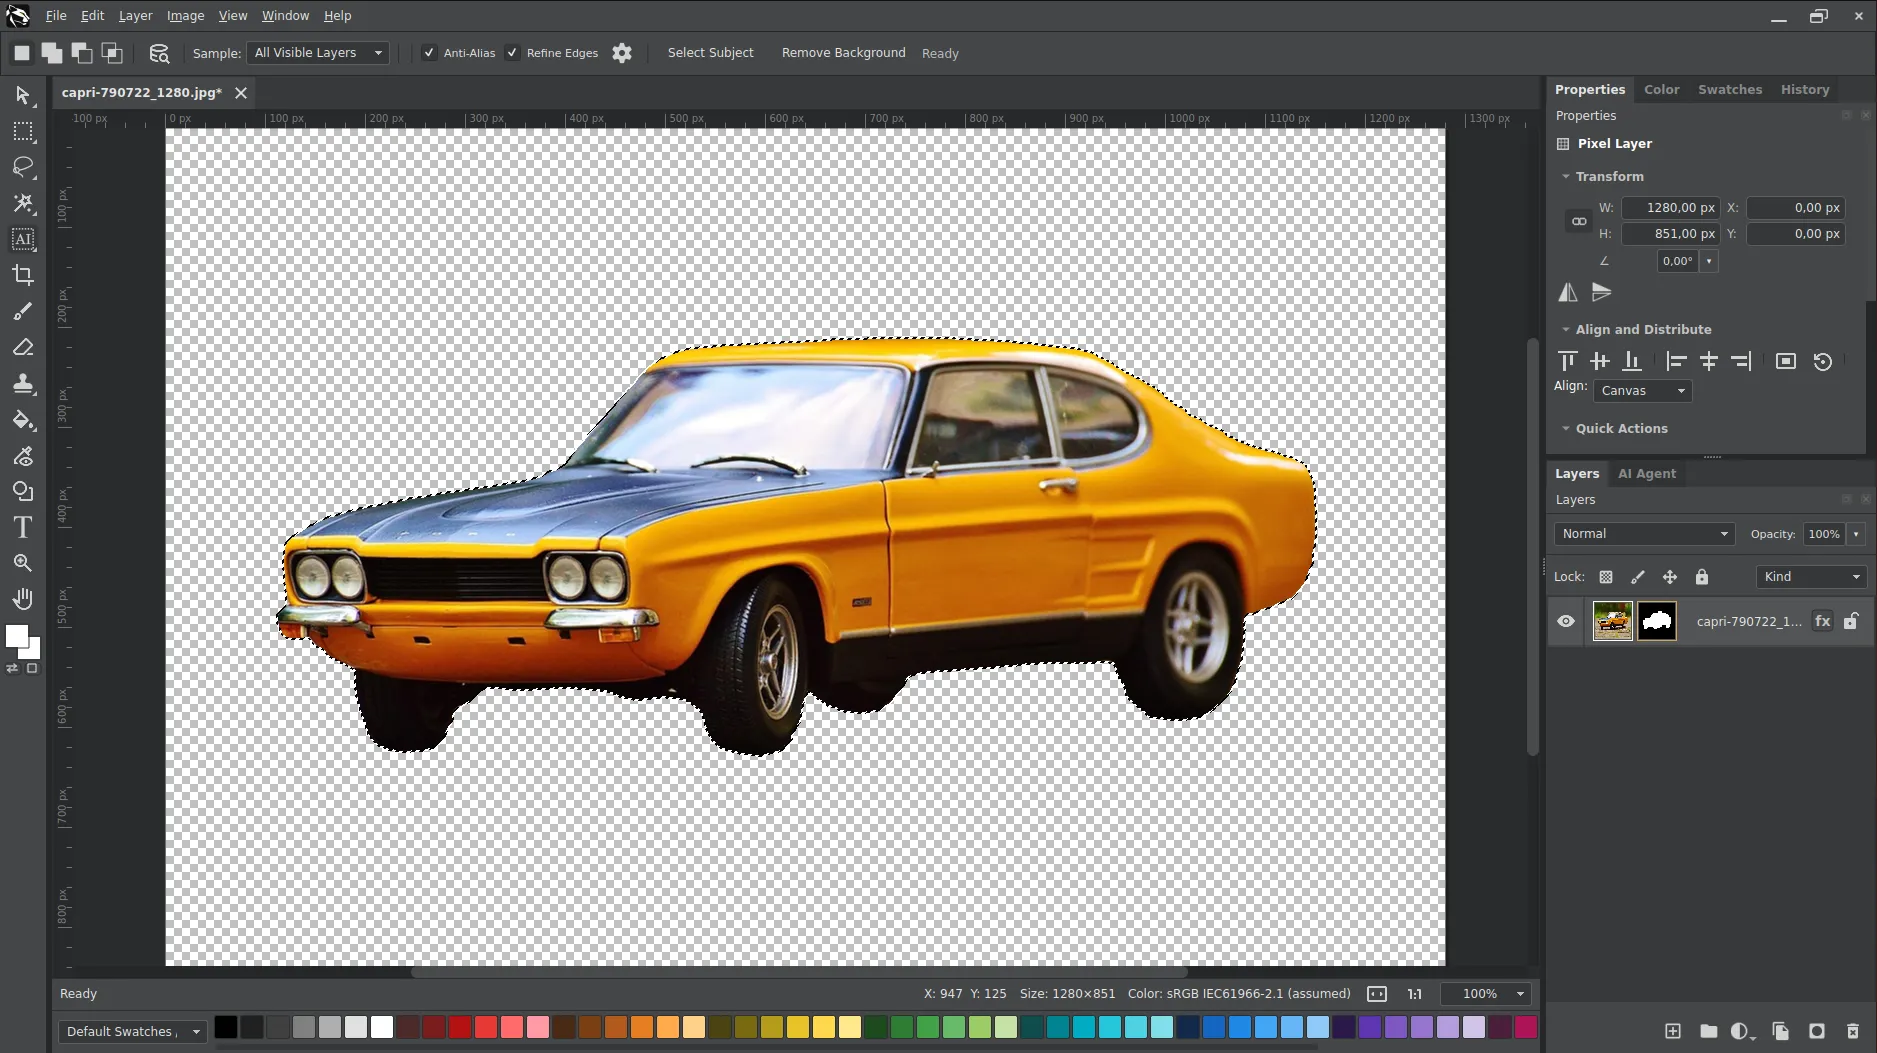Create a new layer icon
Viewport: 1877px width, 1053px height.
[x=1672, y=1031]
